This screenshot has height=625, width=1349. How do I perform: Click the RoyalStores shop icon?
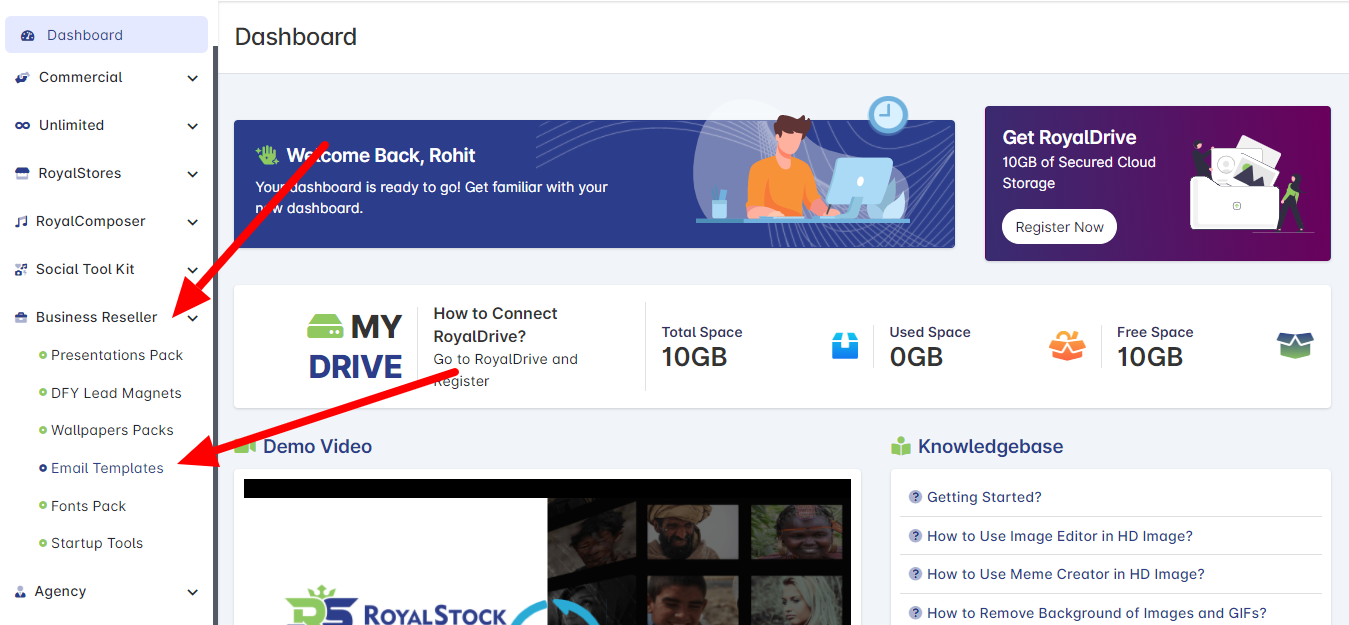22,174
